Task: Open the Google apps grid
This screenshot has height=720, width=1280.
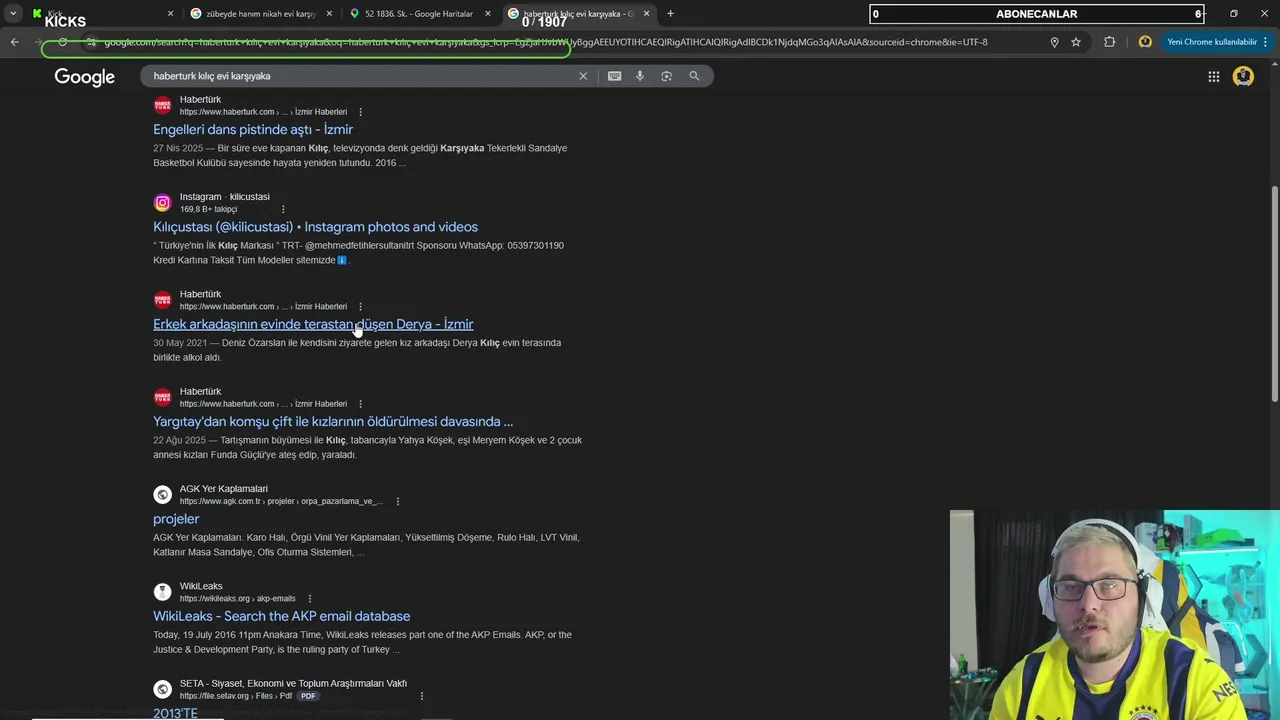Action: click(1213, 77)
